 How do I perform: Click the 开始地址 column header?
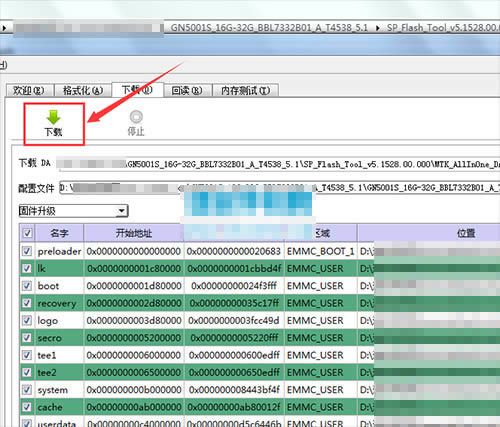134,233
